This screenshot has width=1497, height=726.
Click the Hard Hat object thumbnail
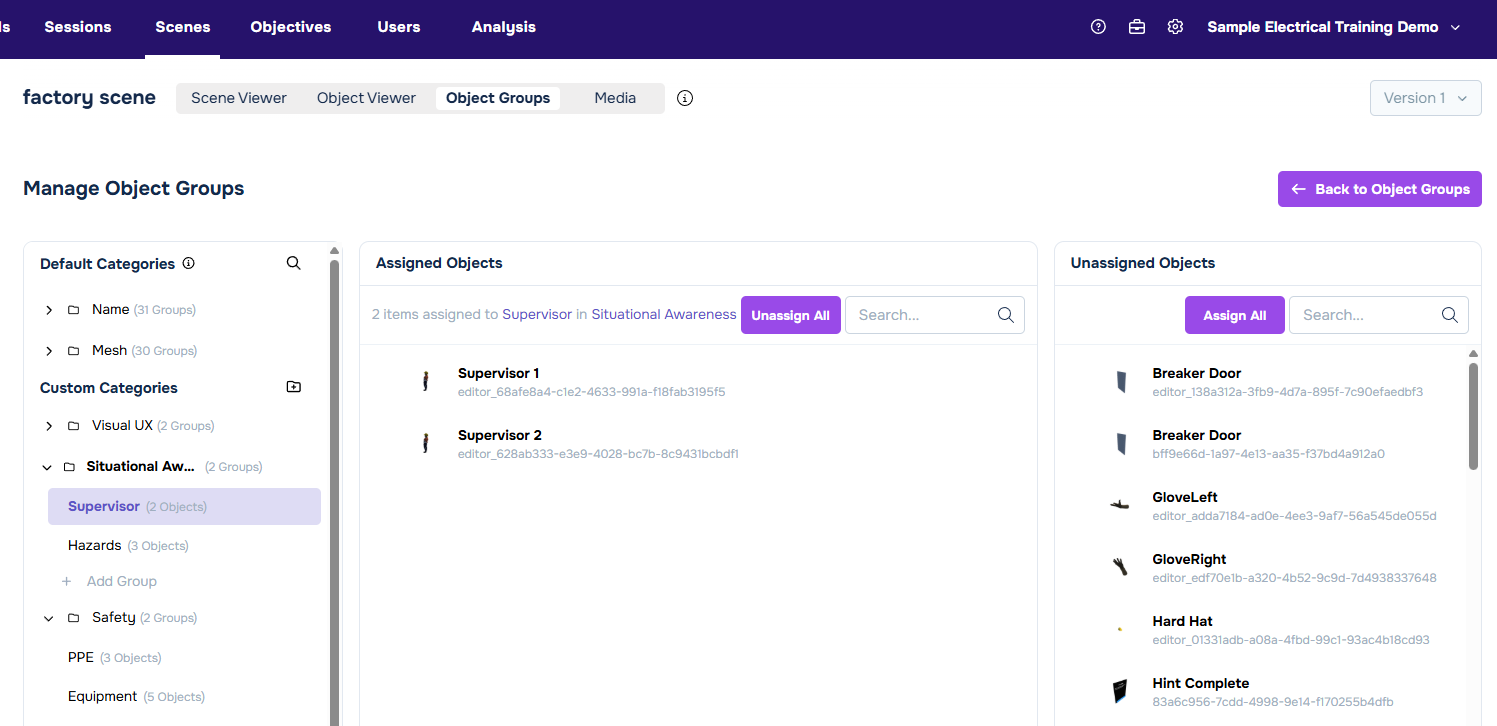point(1120,629)
